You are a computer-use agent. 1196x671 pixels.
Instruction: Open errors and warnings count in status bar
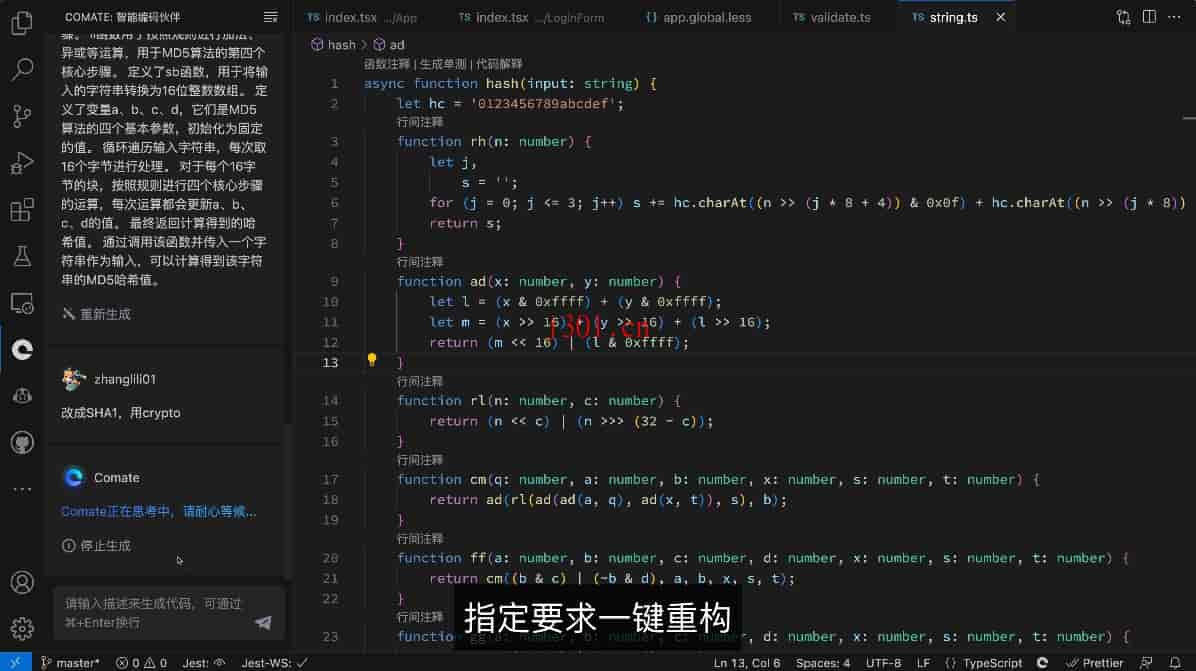pos(141,663)
